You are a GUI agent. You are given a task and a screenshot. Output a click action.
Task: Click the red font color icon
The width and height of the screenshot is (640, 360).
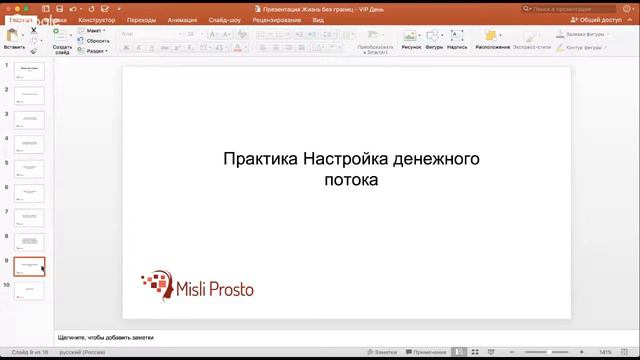click(238, 48)
